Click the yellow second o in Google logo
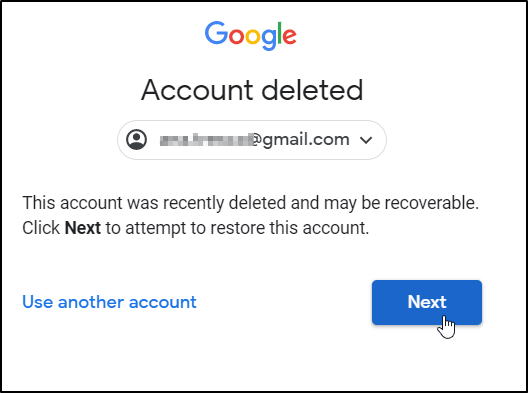528x393 pixels. tap(253, 36)
